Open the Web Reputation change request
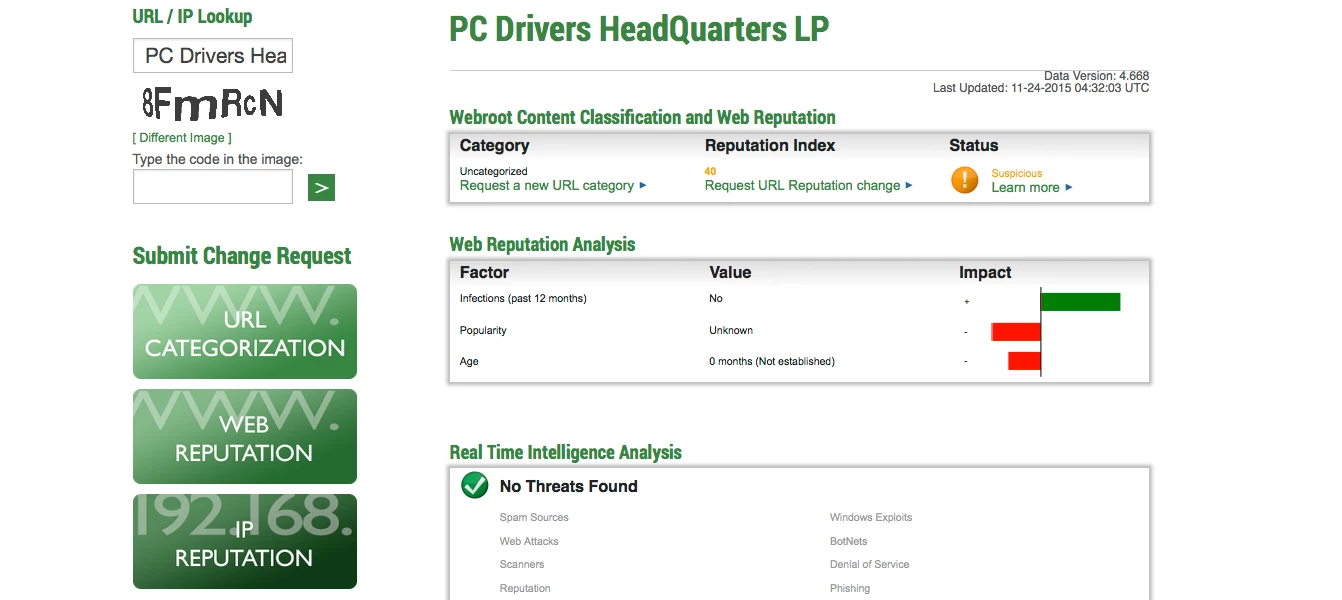Screen dimensions: 1342x600 tap(245, 437)
